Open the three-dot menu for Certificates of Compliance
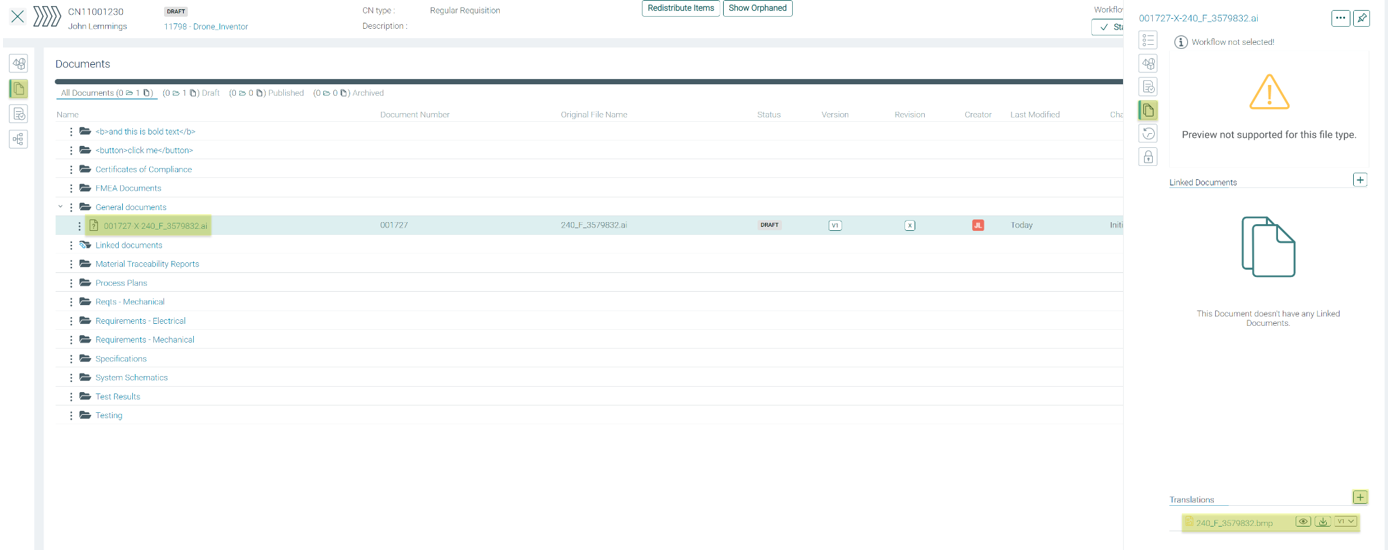The width and height of the screenshot is (1388, 550). coord(71,169)
